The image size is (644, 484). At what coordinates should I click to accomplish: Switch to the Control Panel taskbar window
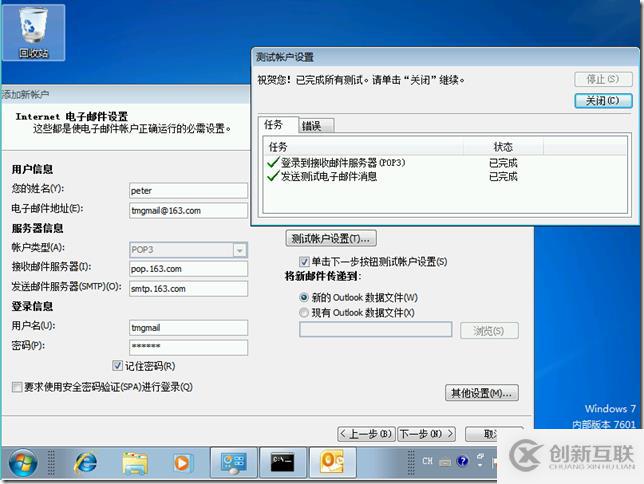point(234,463)
